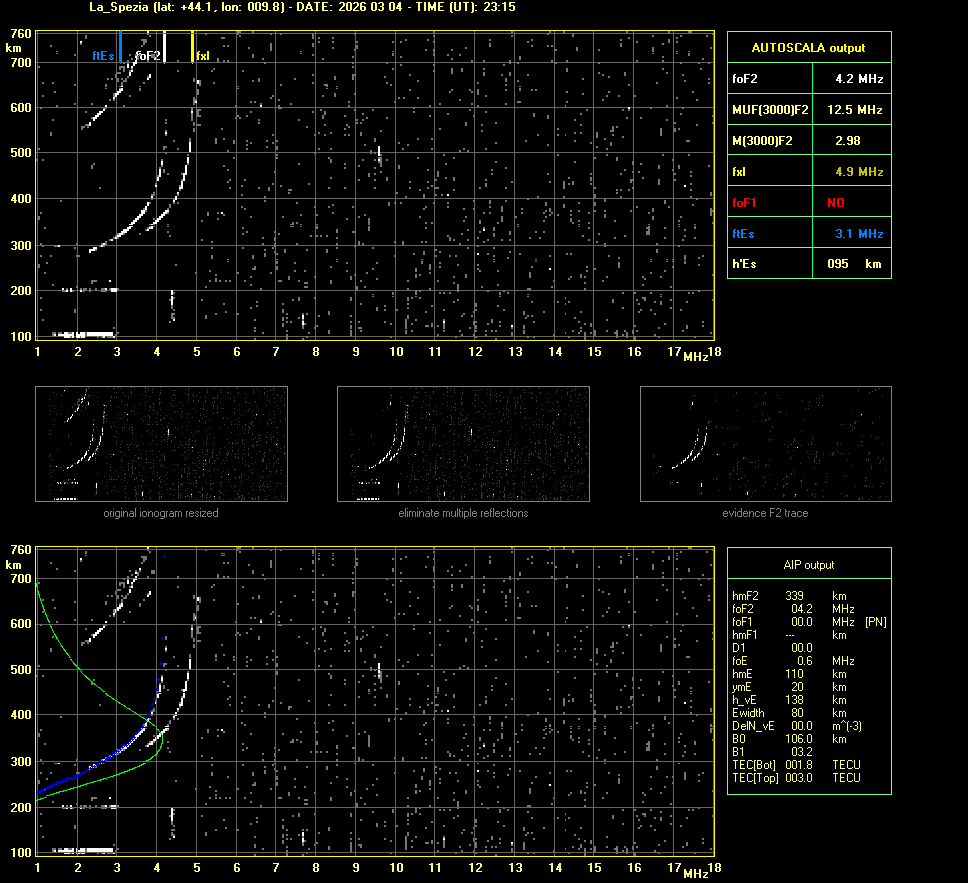This screenshot has width=968, height=883.
Task: Select the blue ftEs 3.1 MHz row
Action: [x=808, y=233]
